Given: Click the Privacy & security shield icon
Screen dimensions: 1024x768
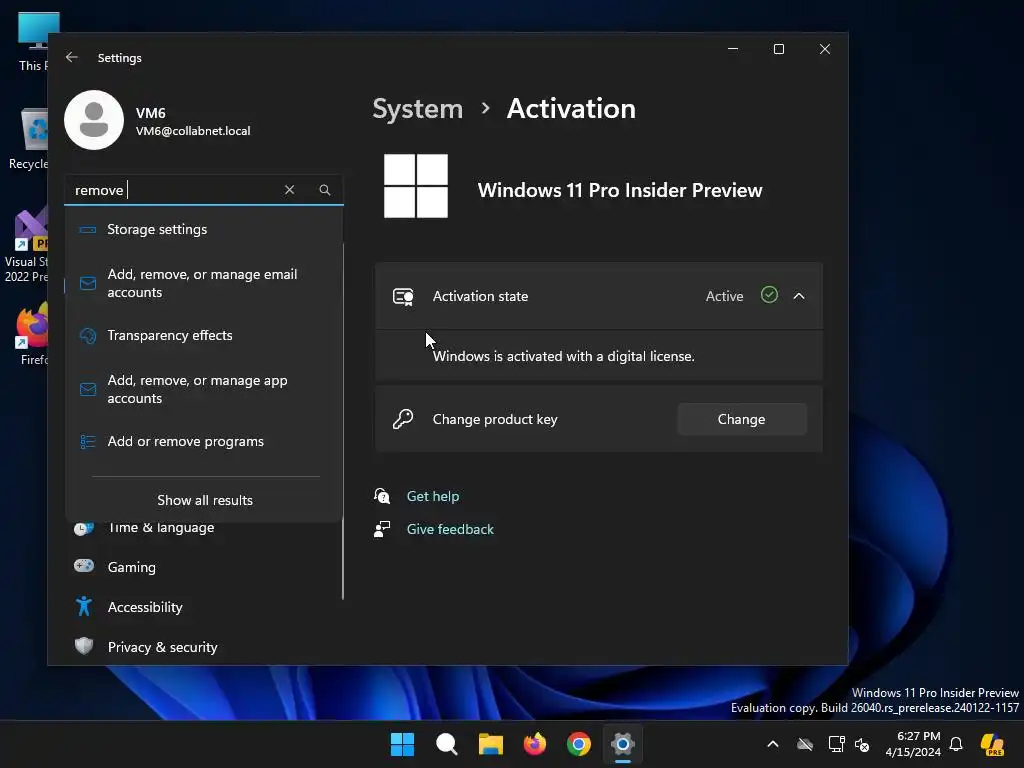Looking at the screenshot, I should [84, 647].
